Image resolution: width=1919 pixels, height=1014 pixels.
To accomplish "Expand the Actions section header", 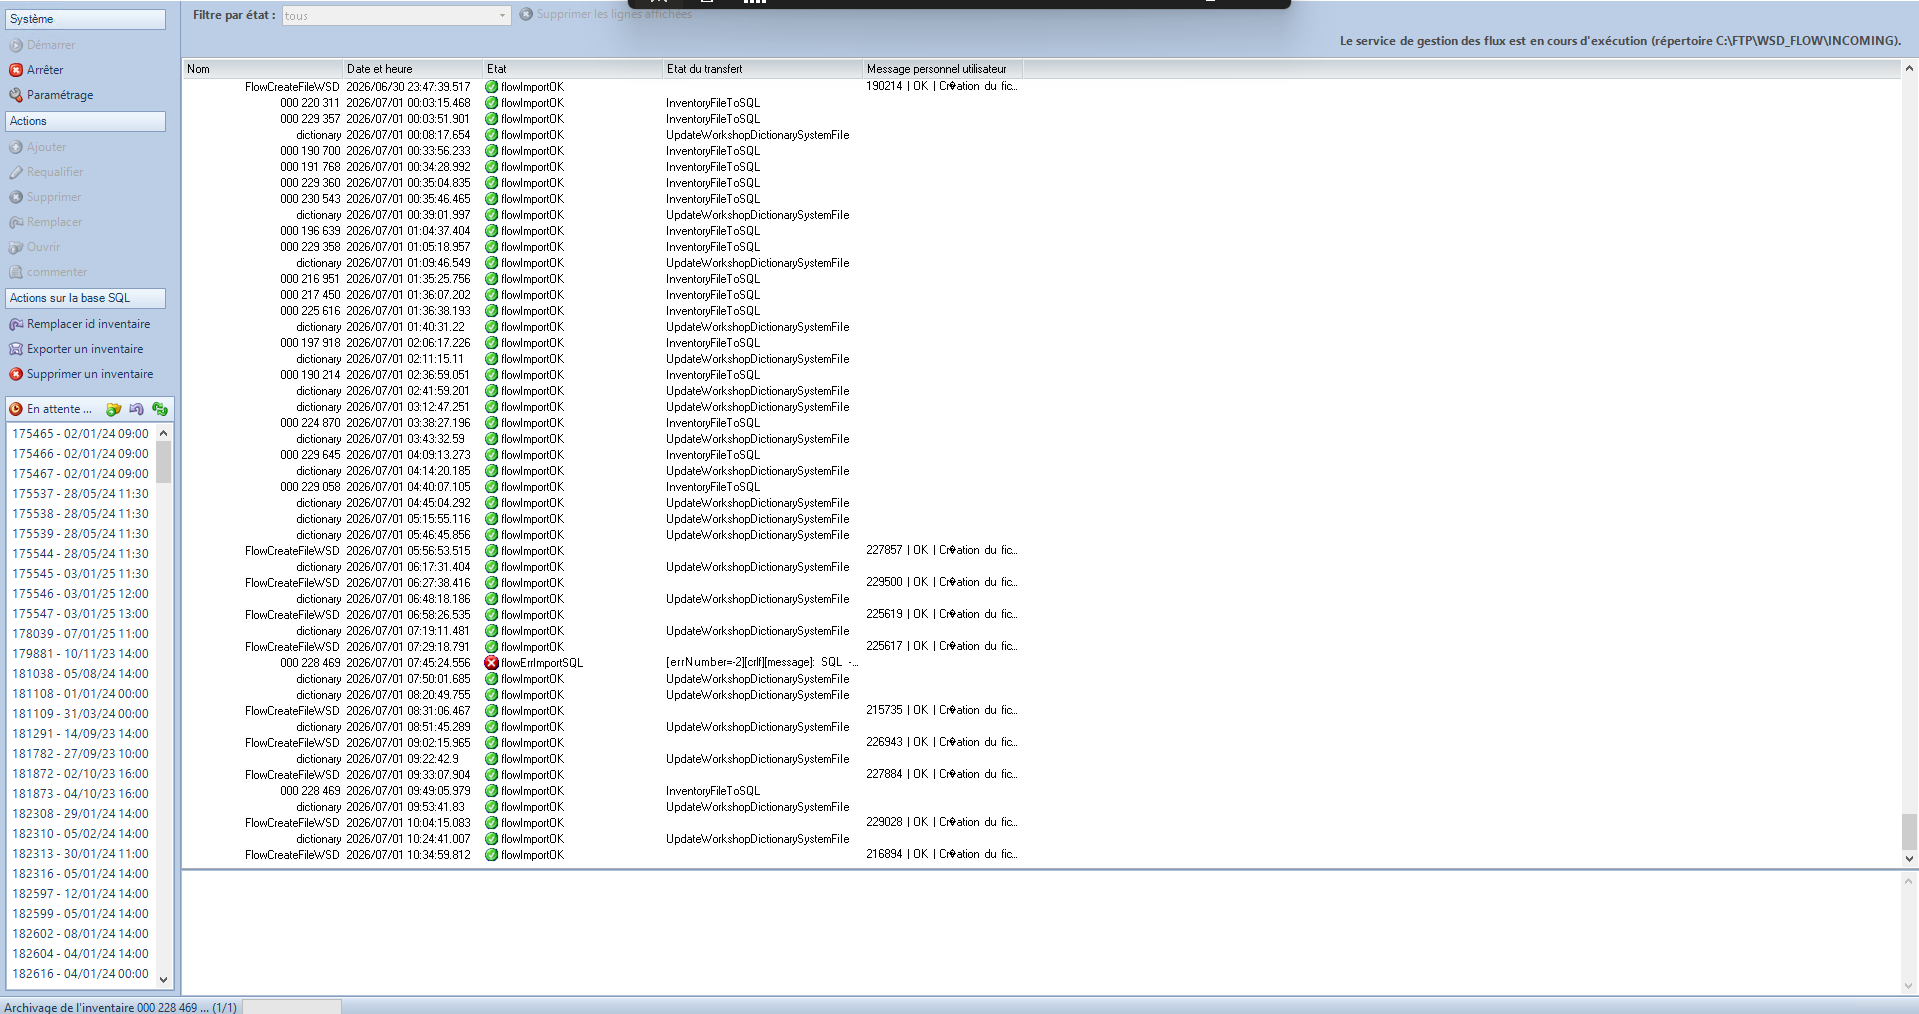I will pos(86,121).
